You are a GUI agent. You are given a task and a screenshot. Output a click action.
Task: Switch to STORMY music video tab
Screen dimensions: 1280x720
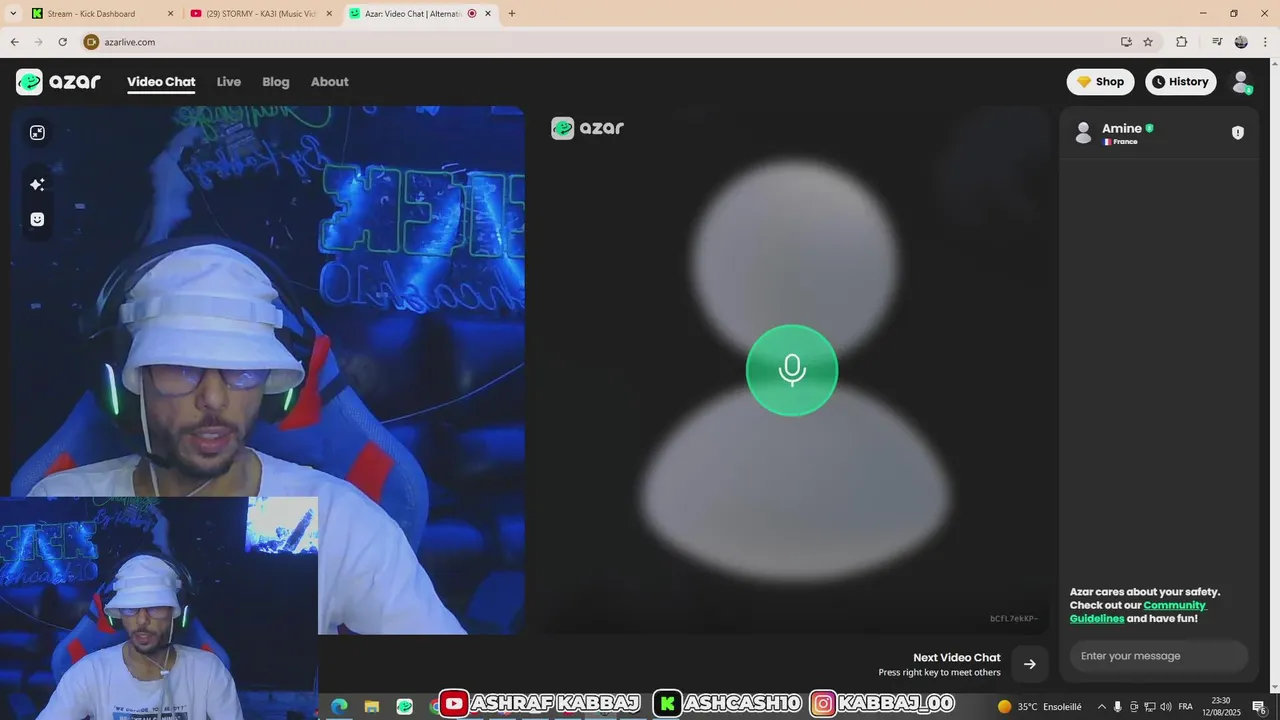click(x=262, y=14)
